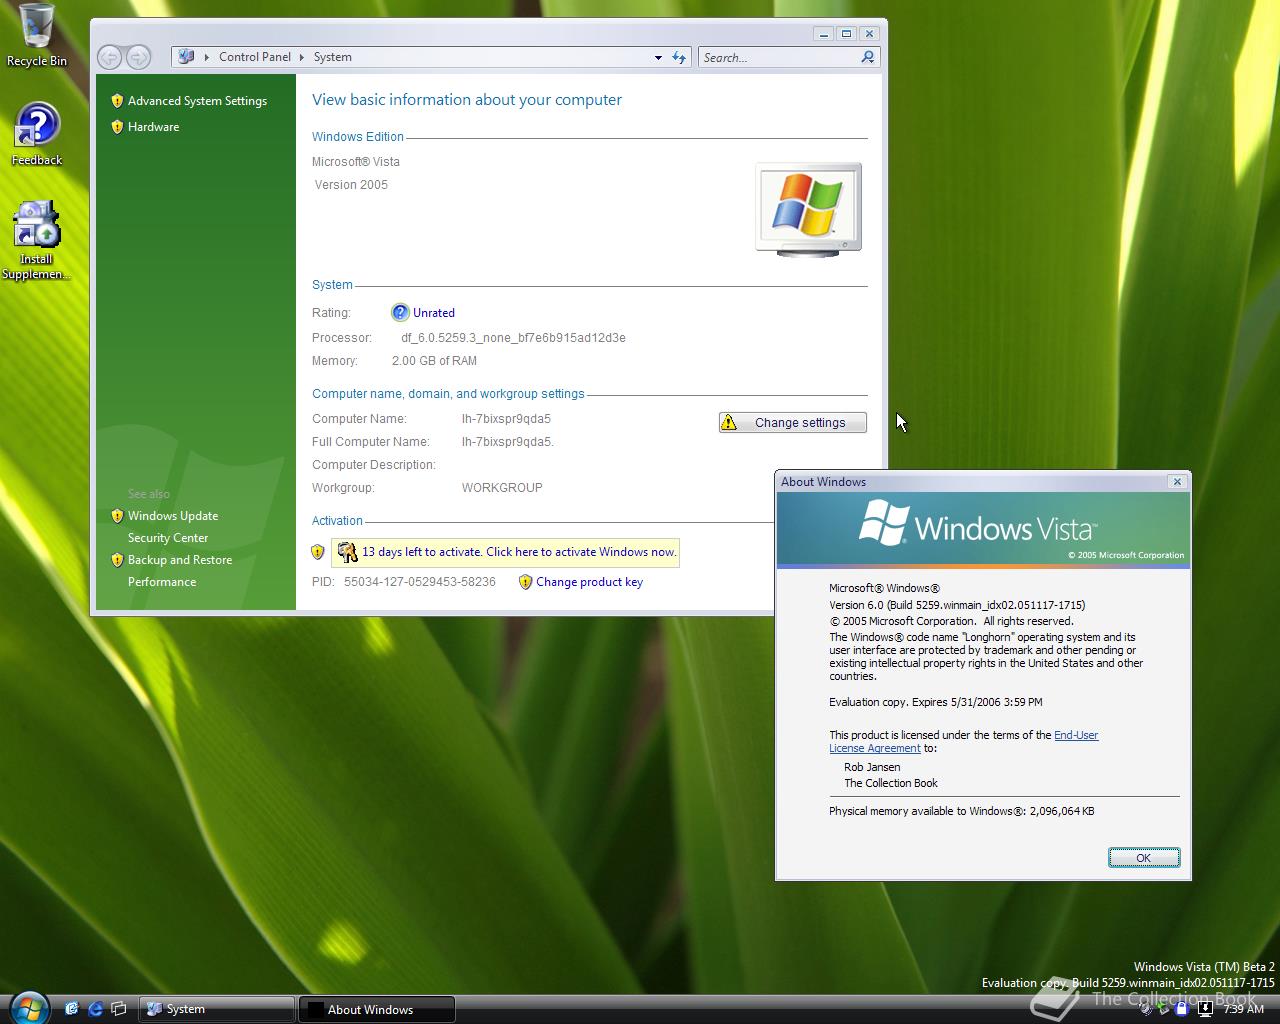Image resolution: width=1280 pixels, height=1024 pixels.
Task: Switch to About Windows taskbar button
Action: point(377,1009)
